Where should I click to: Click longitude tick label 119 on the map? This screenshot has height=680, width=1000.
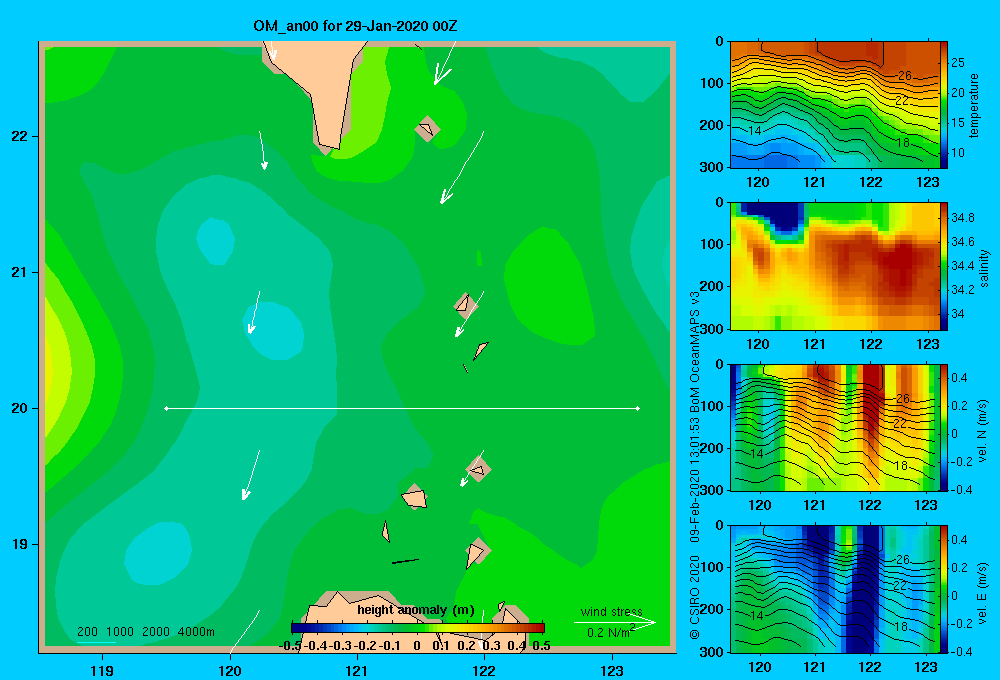tap(102, 670)
